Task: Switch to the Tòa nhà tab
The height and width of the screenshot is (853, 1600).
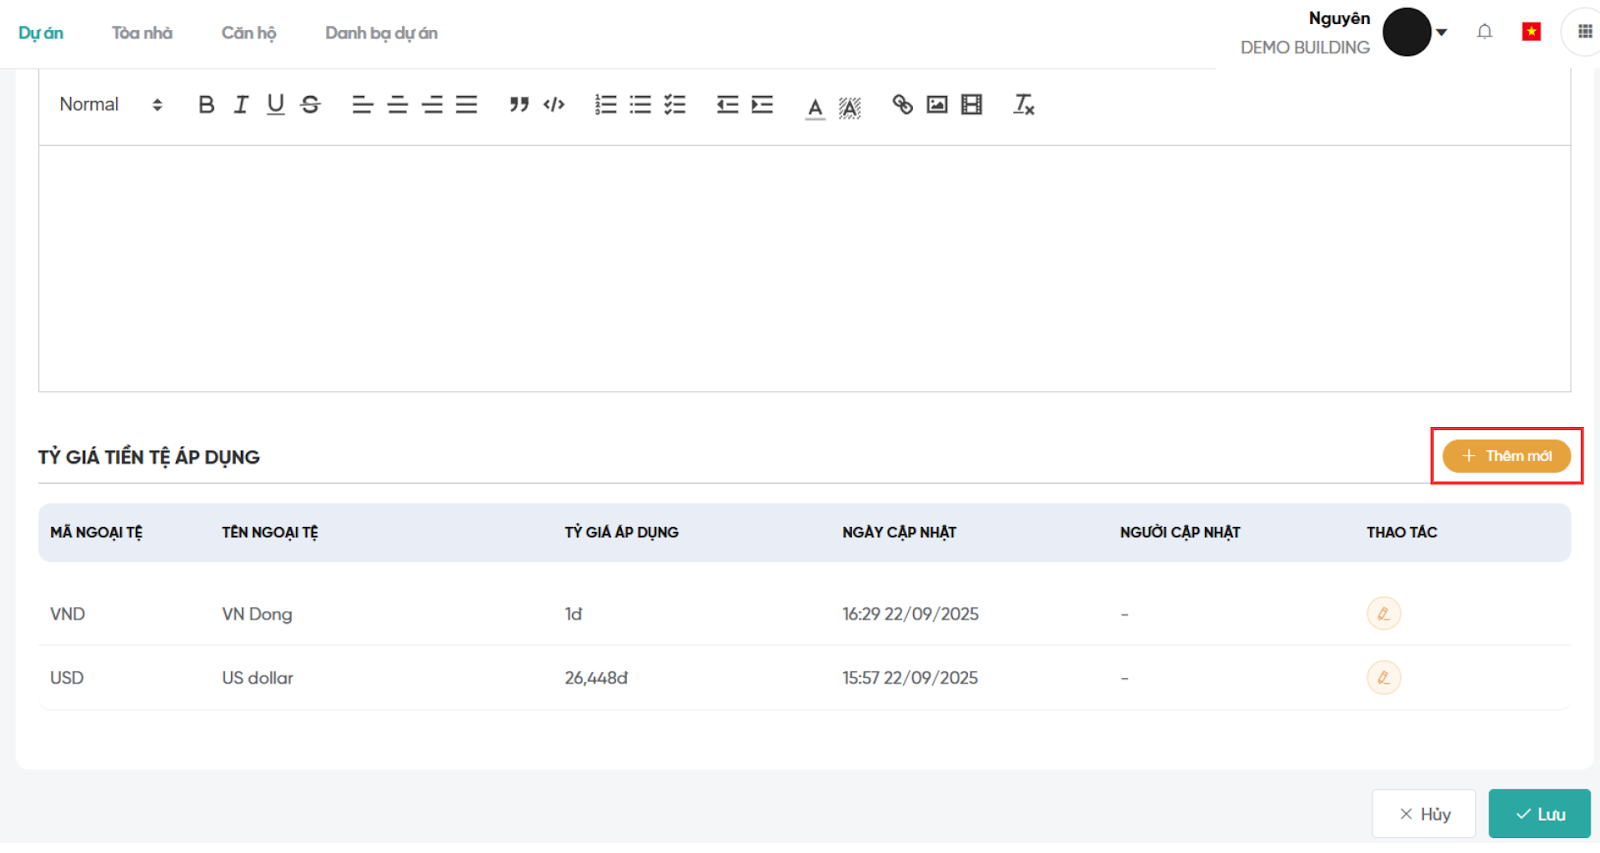Action: click(142, 33)
